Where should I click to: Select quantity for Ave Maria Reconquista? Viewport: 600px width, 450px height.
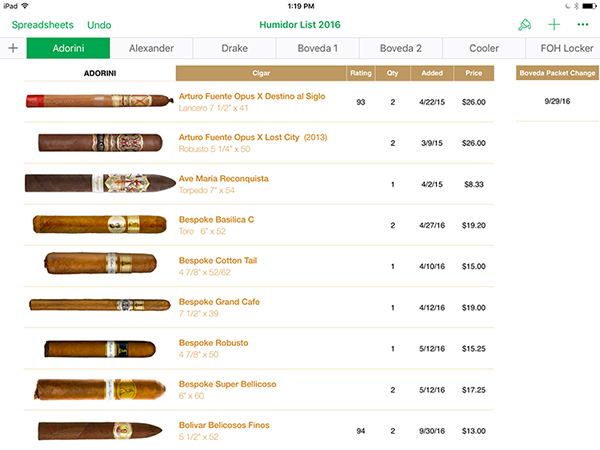[393, 184]
